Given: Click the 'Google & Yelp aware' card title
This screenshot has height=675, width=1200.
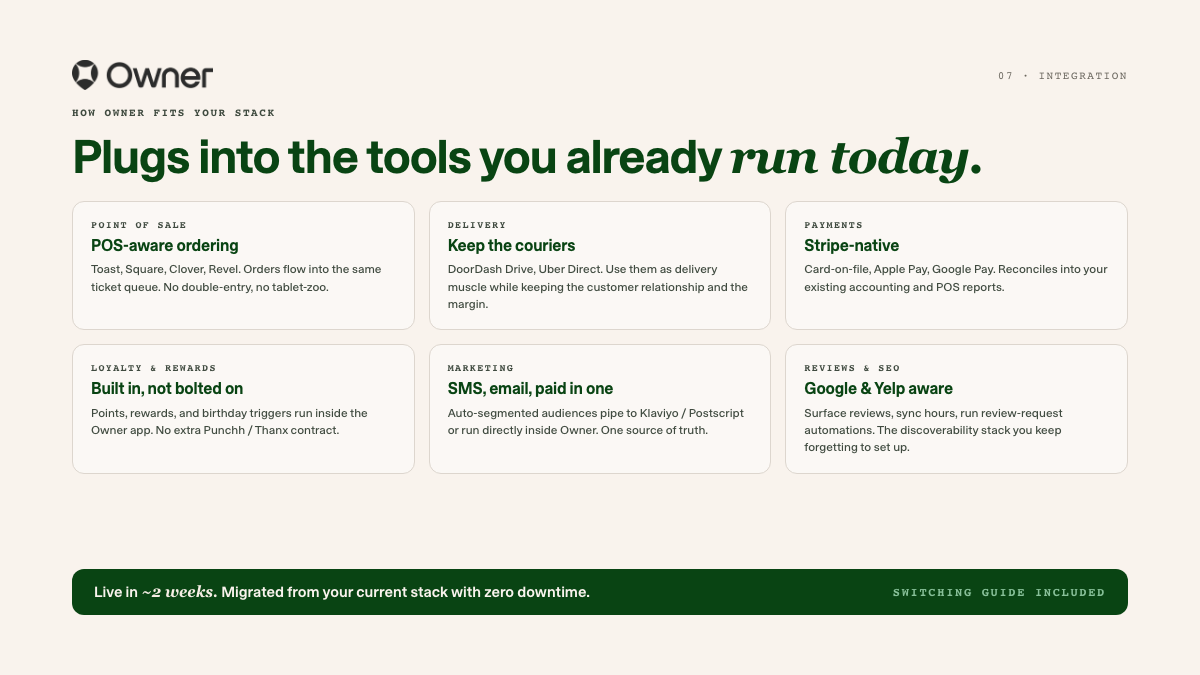Looking at the screenshot, I should tap(879, 388).
